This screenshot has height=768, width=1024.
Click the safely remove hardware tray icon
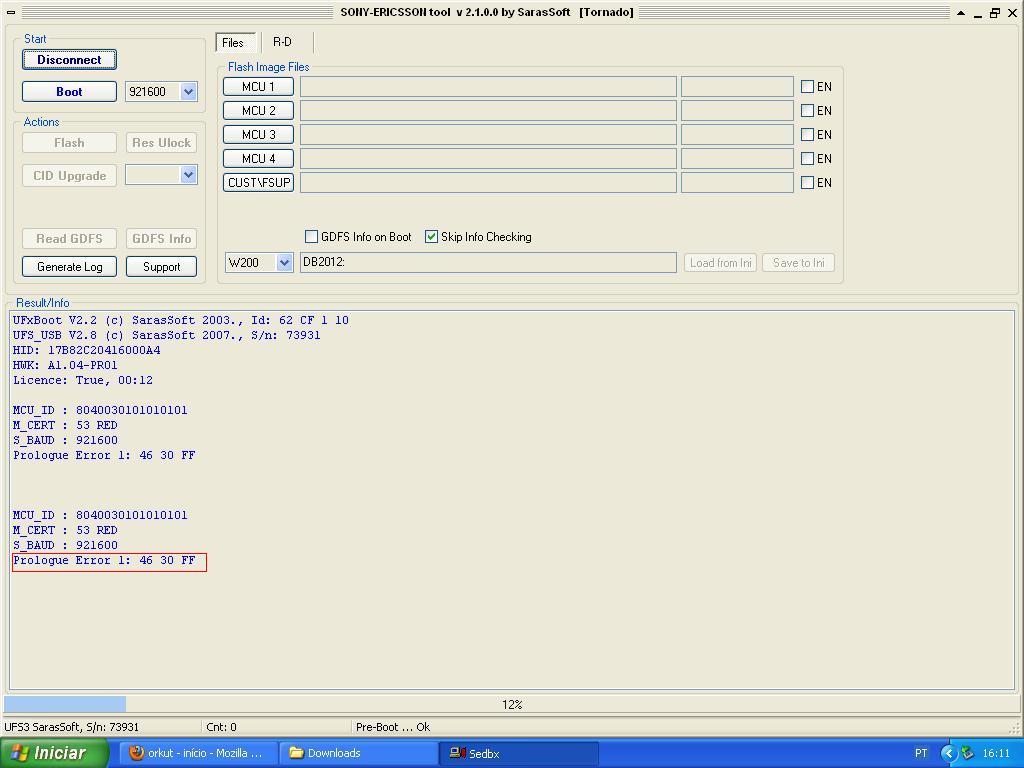967,753
